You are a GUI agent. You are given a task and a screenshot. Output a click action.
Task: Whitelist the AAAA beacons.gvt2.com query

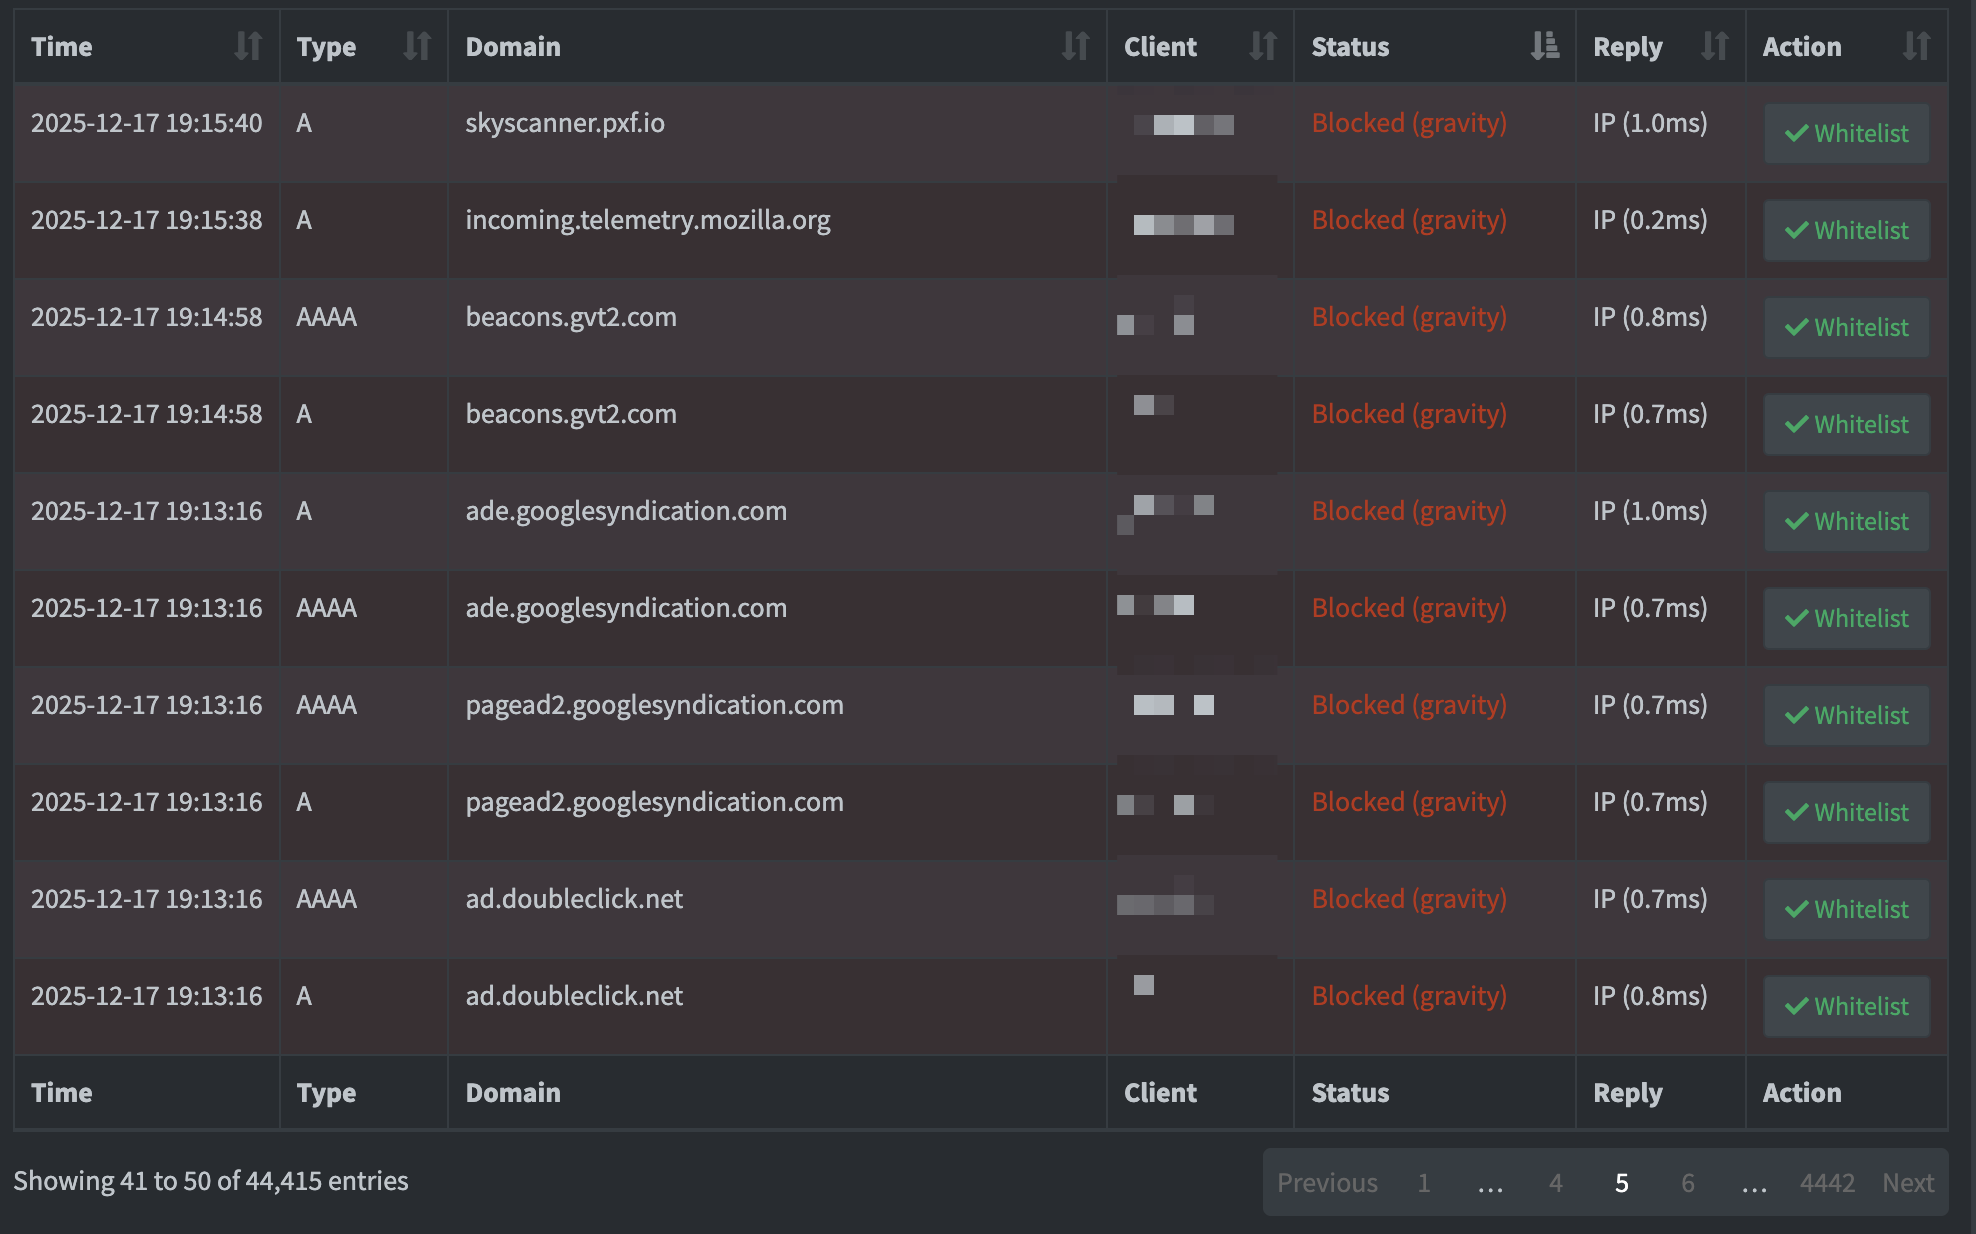pos(1845,327)
